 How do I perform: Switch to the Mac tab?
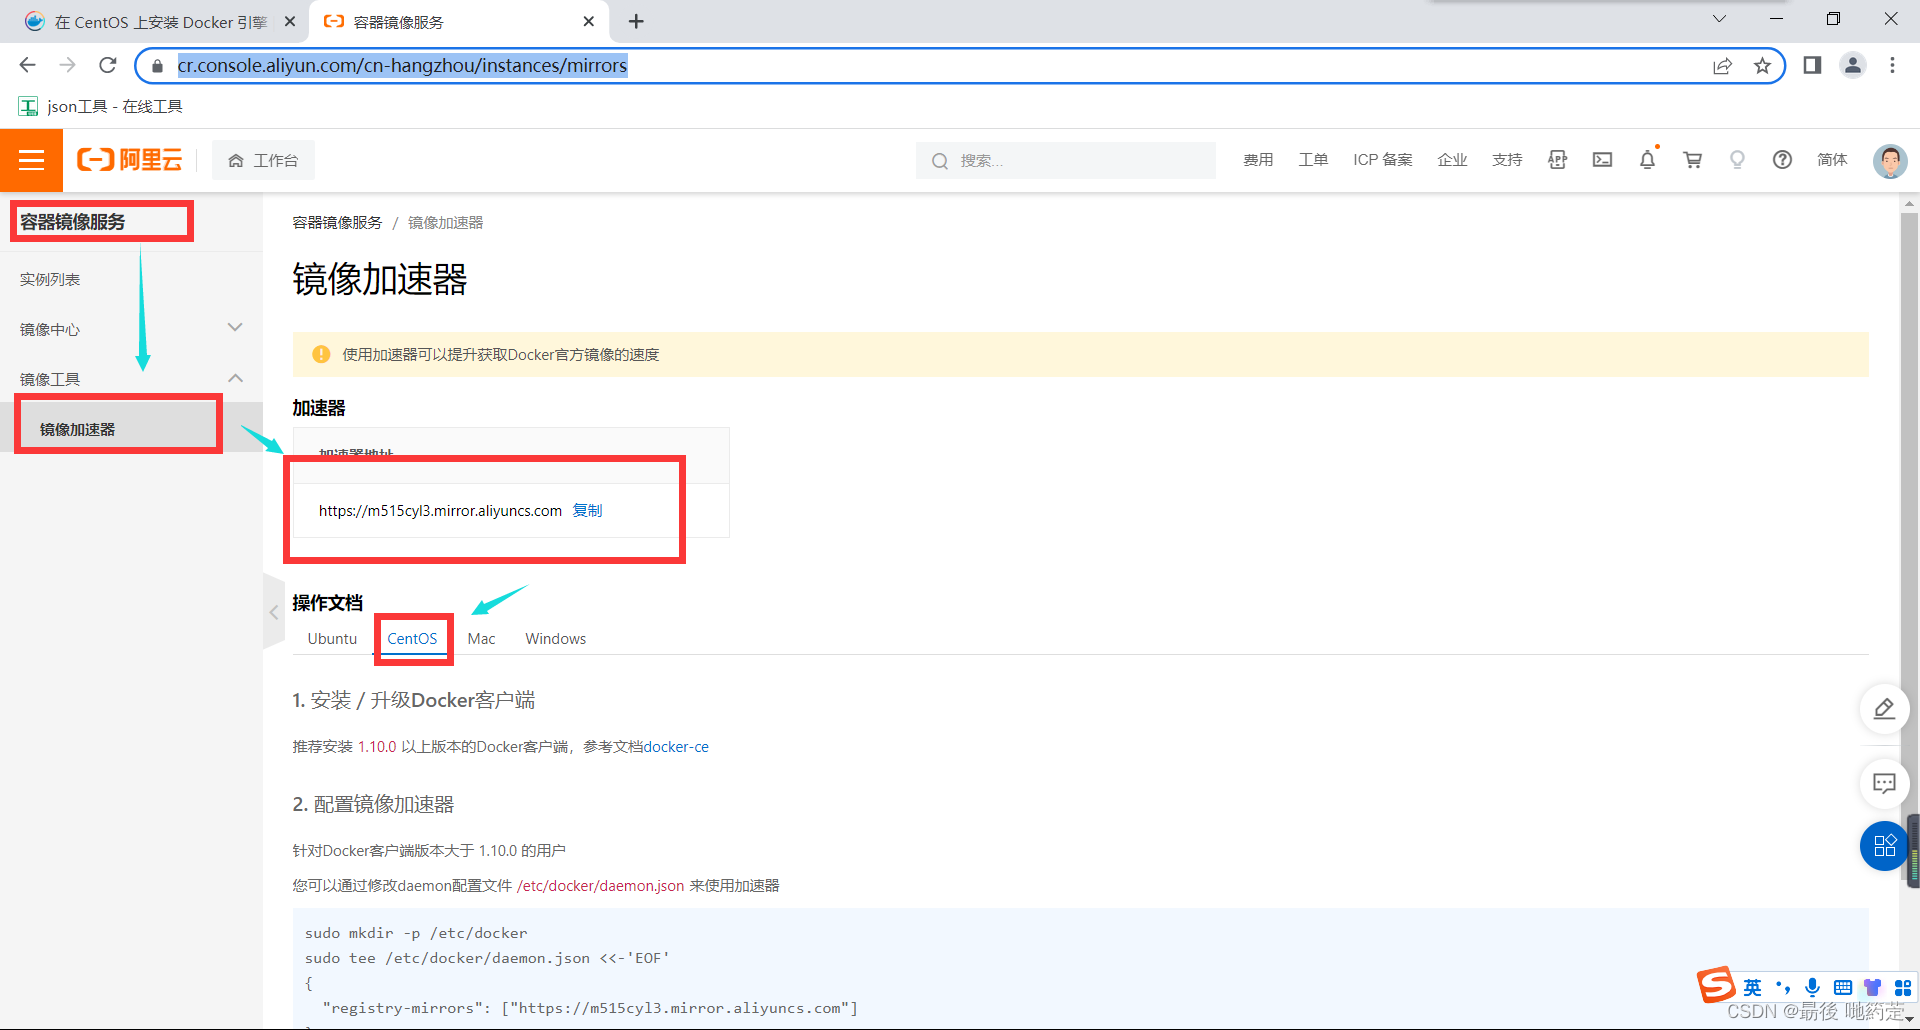point(481,638)
